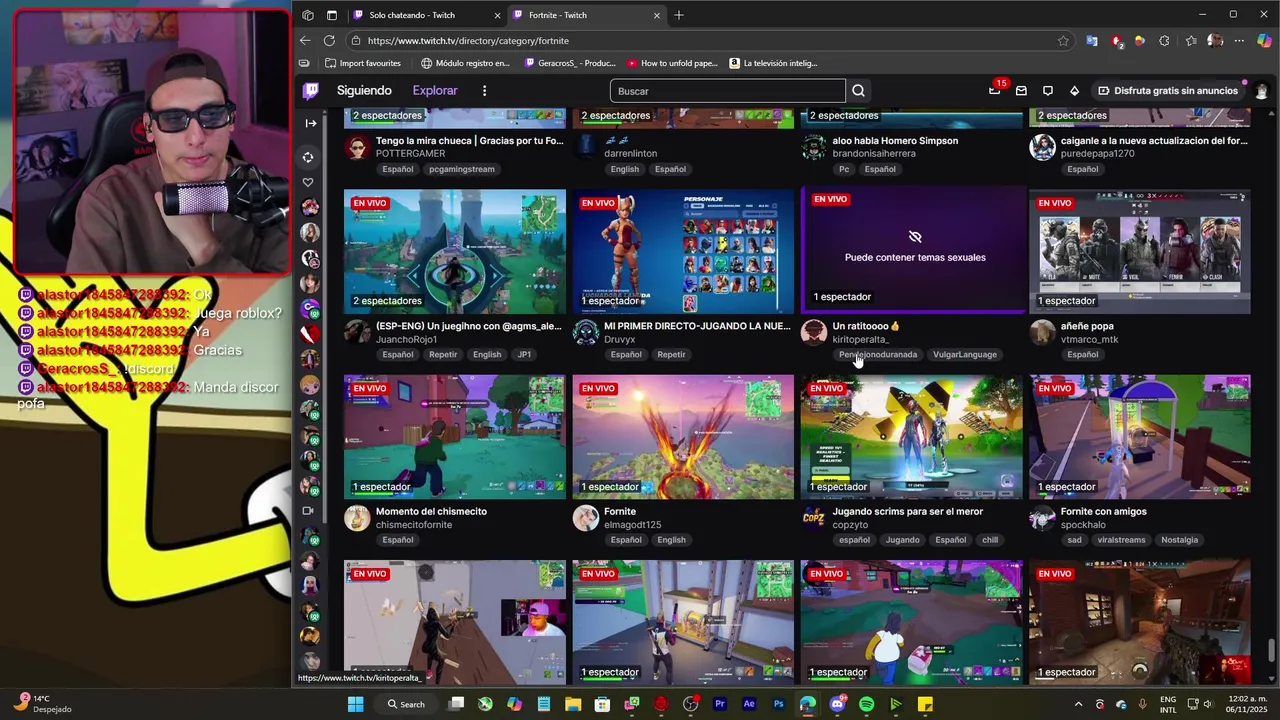1280x720 pixels.
Task: Open La televisión intelig... bookmark
Action: click(x=773, y=63)
